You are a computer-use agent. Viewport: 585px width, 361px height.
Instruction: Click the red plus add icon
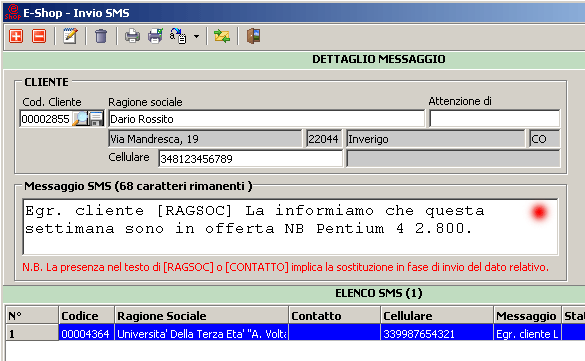[16, 36]
